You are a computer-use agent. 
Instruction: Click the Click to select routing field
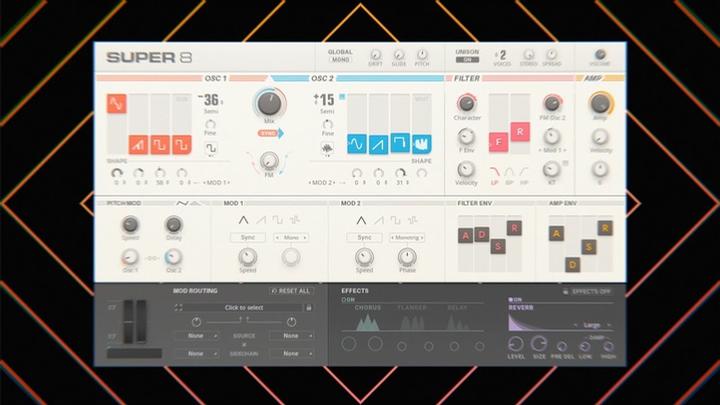pyautogui.click(x=244, y=308)
